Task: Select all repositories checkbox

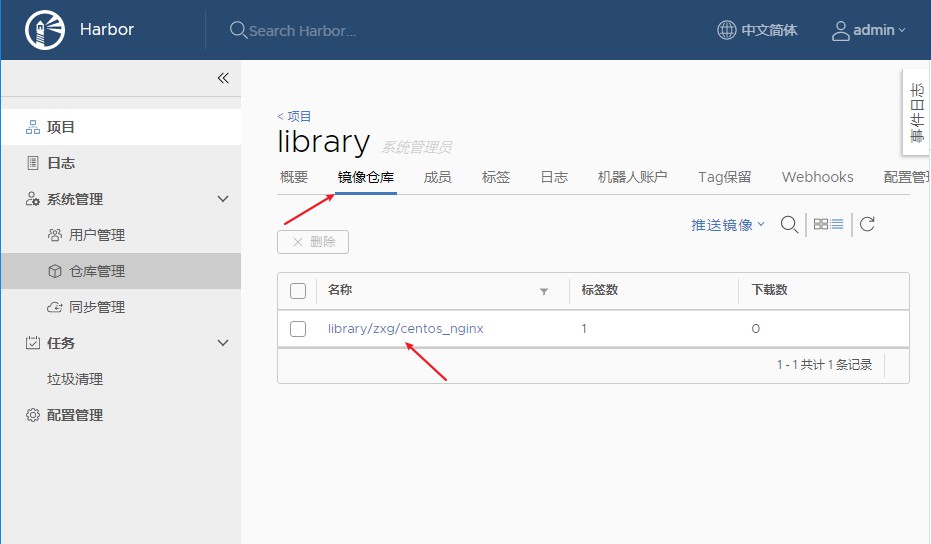Action: coord(298,291)
